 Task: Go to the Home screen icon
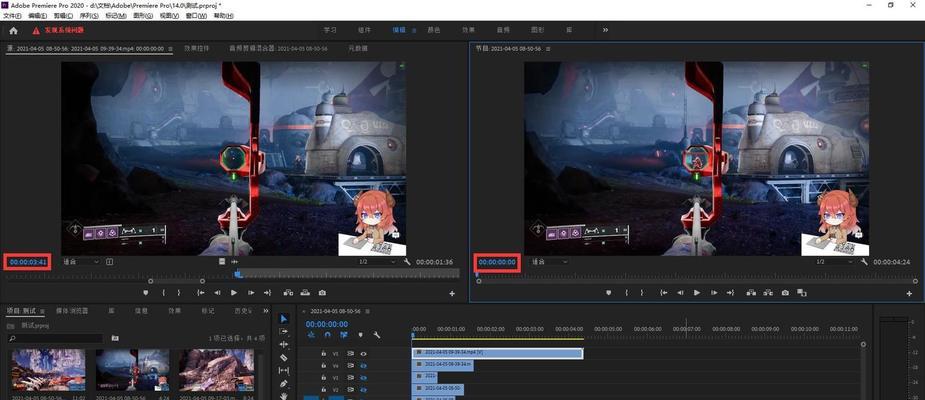[14, 30]
